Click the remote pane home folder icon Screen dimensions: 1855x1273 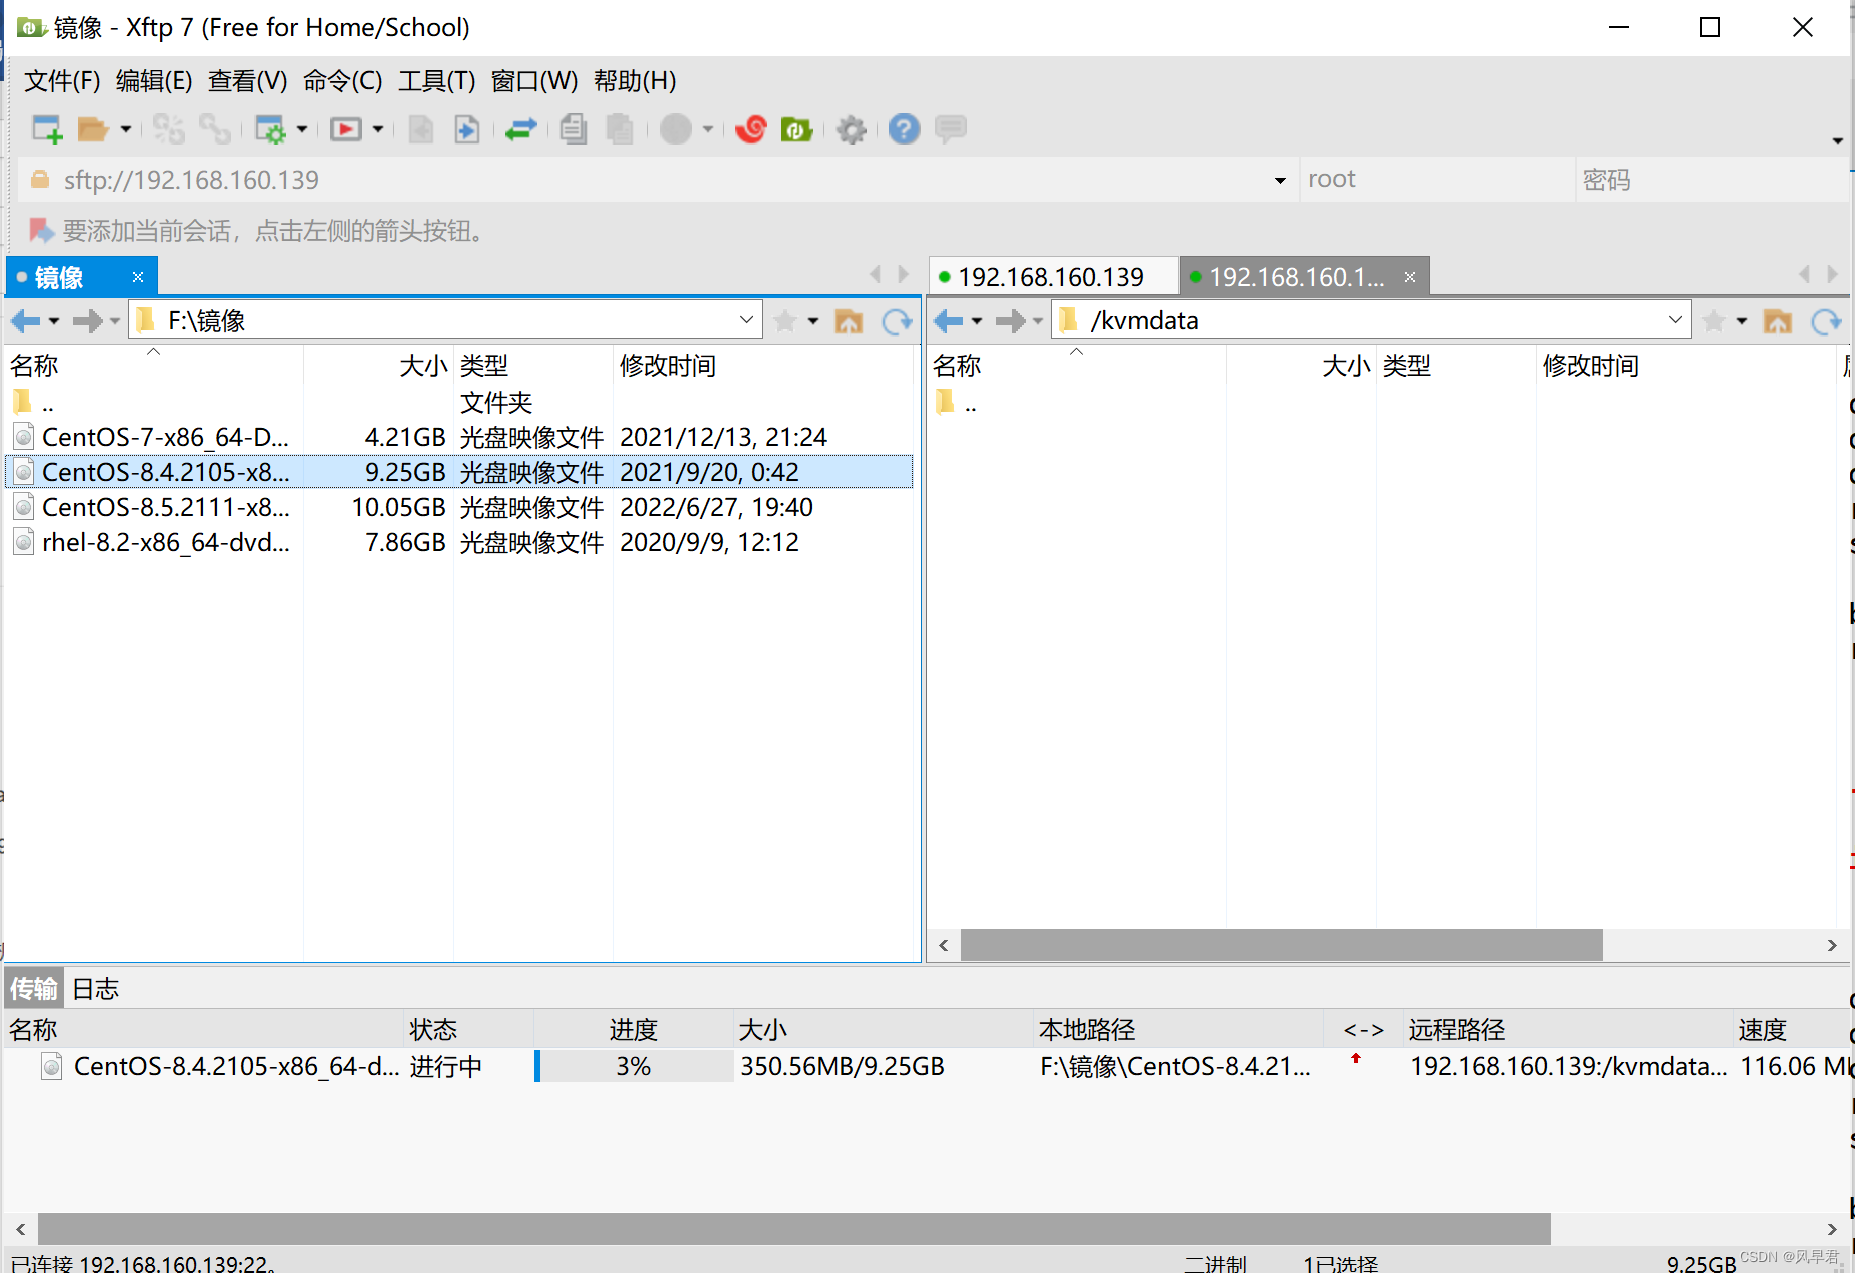click(1778, 320)
